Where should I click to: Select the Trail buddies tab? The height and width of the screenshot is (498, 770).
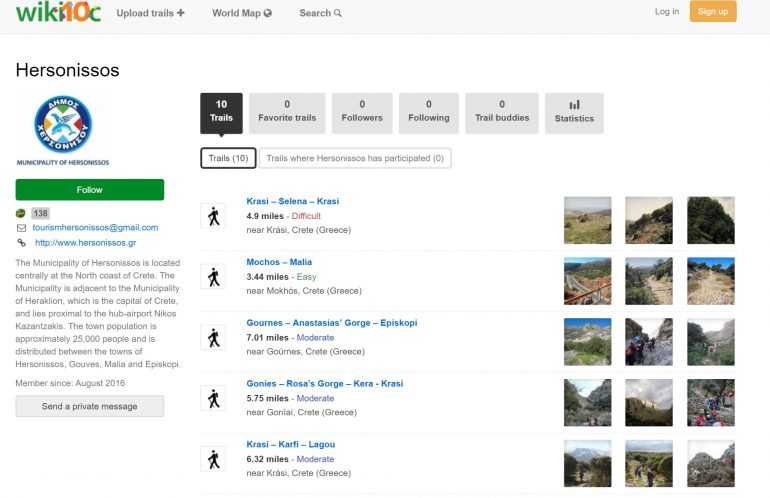pos(501,113)
